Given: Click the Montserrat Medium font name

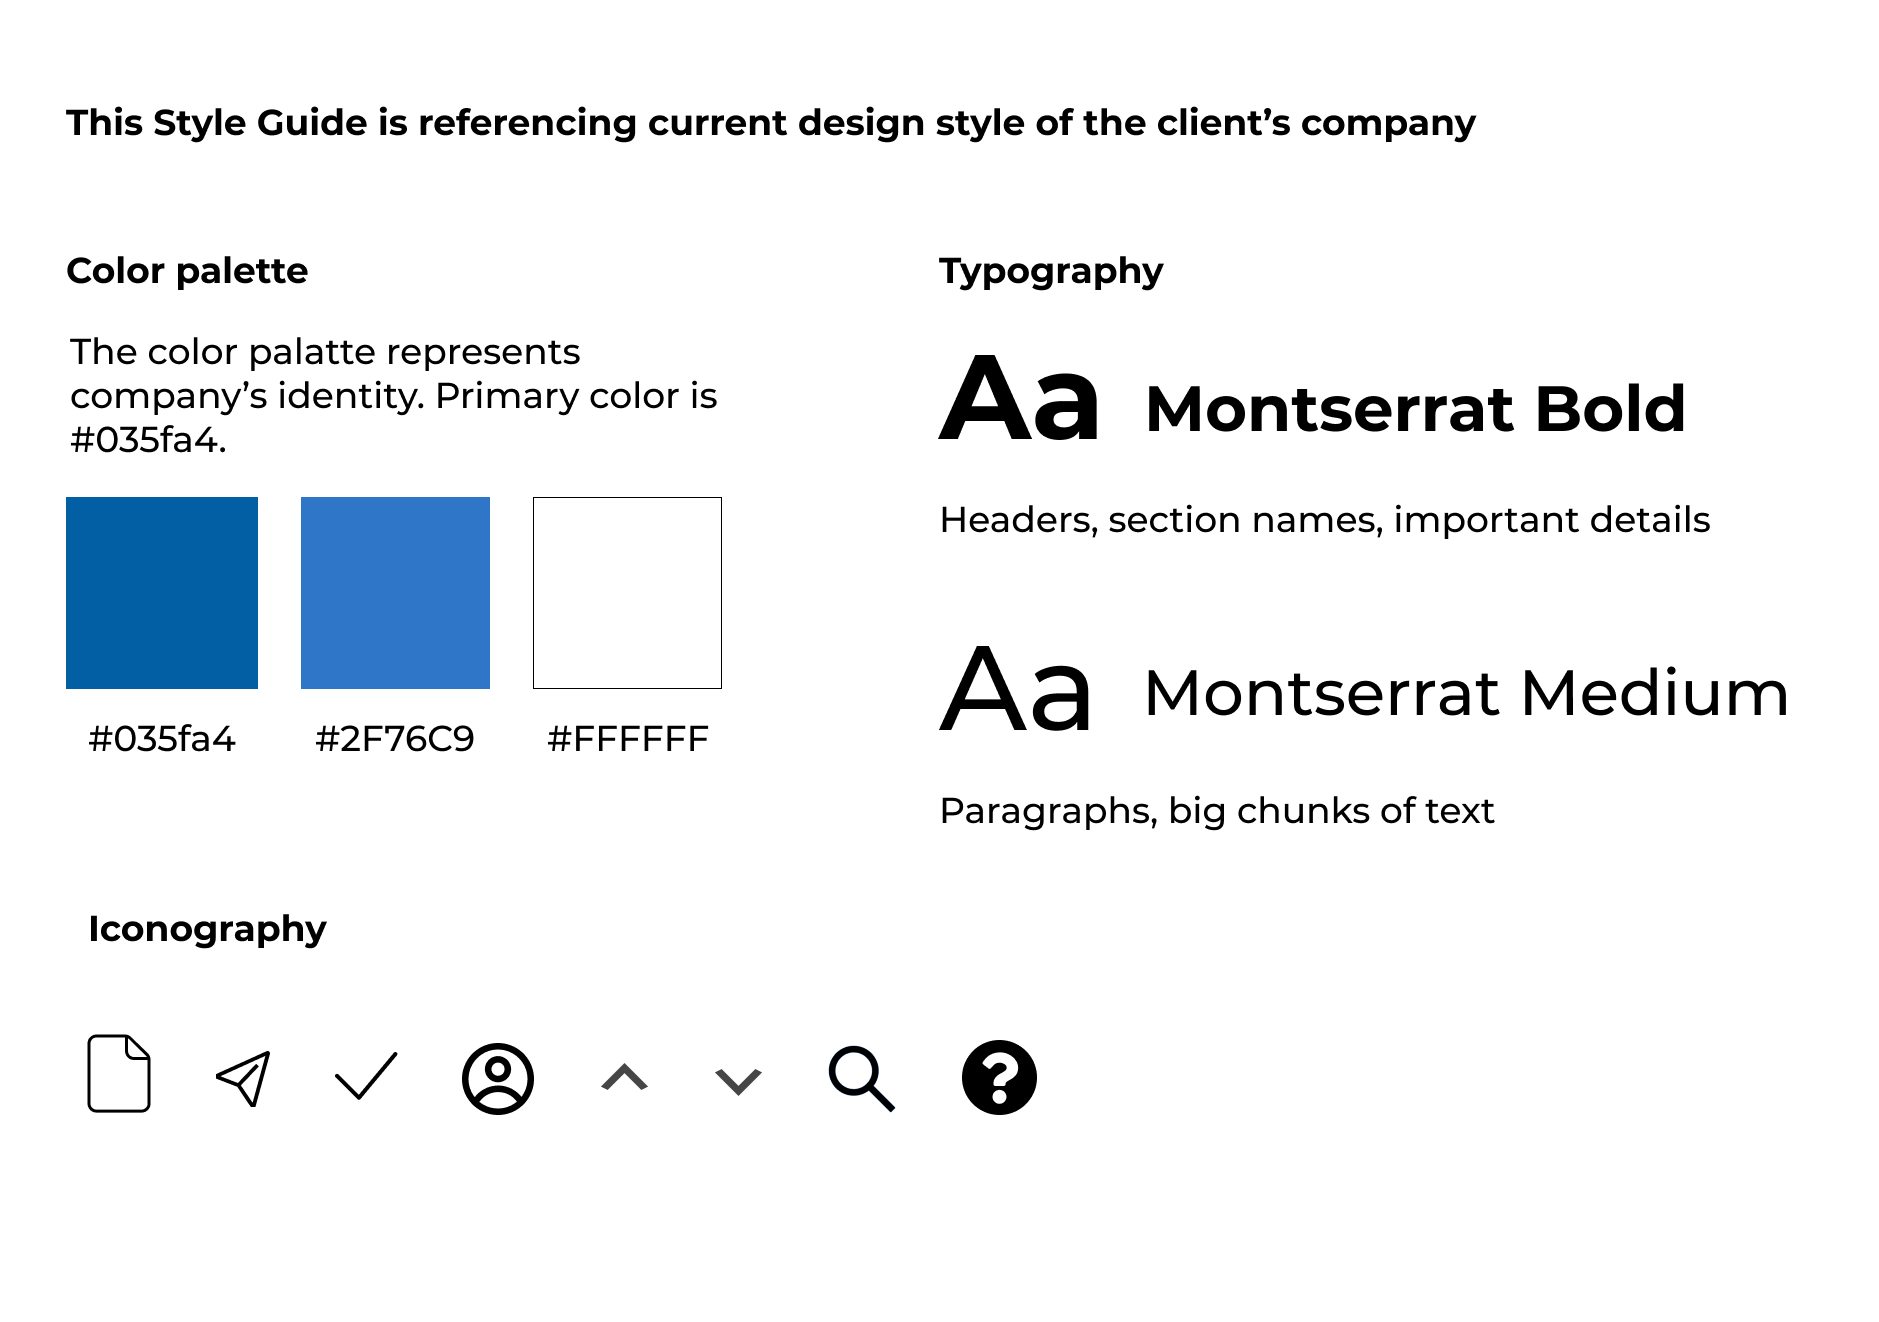Looking at the screenshot, I should pos(1467,693).
